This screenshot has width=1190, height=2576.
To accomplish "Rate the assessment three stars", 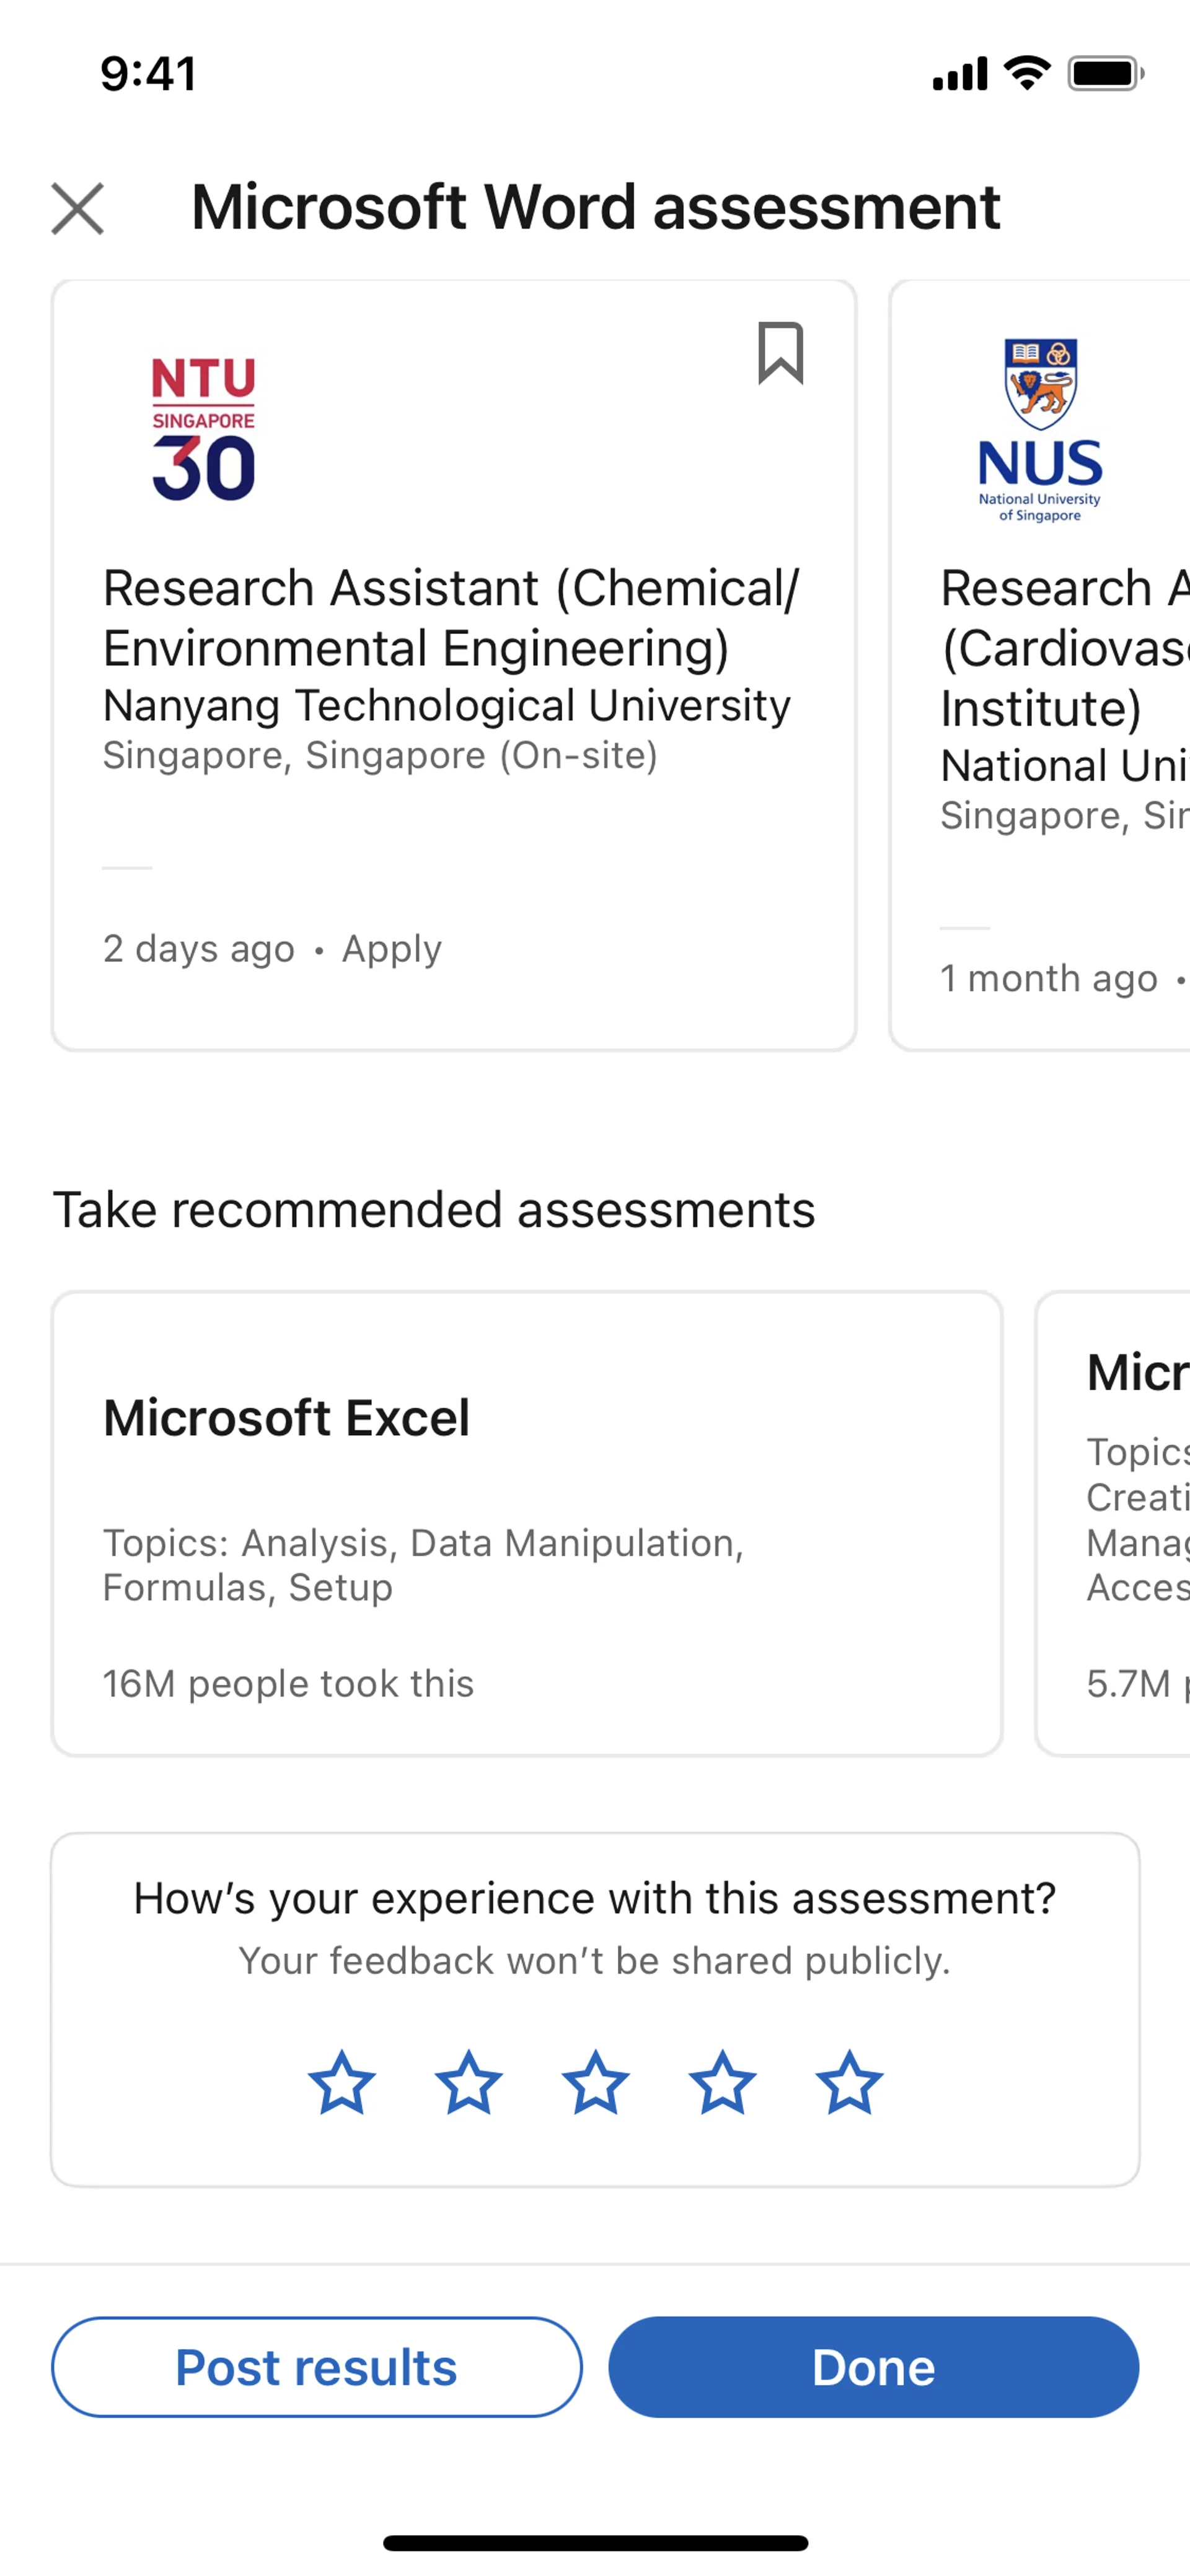I will tap(595, 2083).
